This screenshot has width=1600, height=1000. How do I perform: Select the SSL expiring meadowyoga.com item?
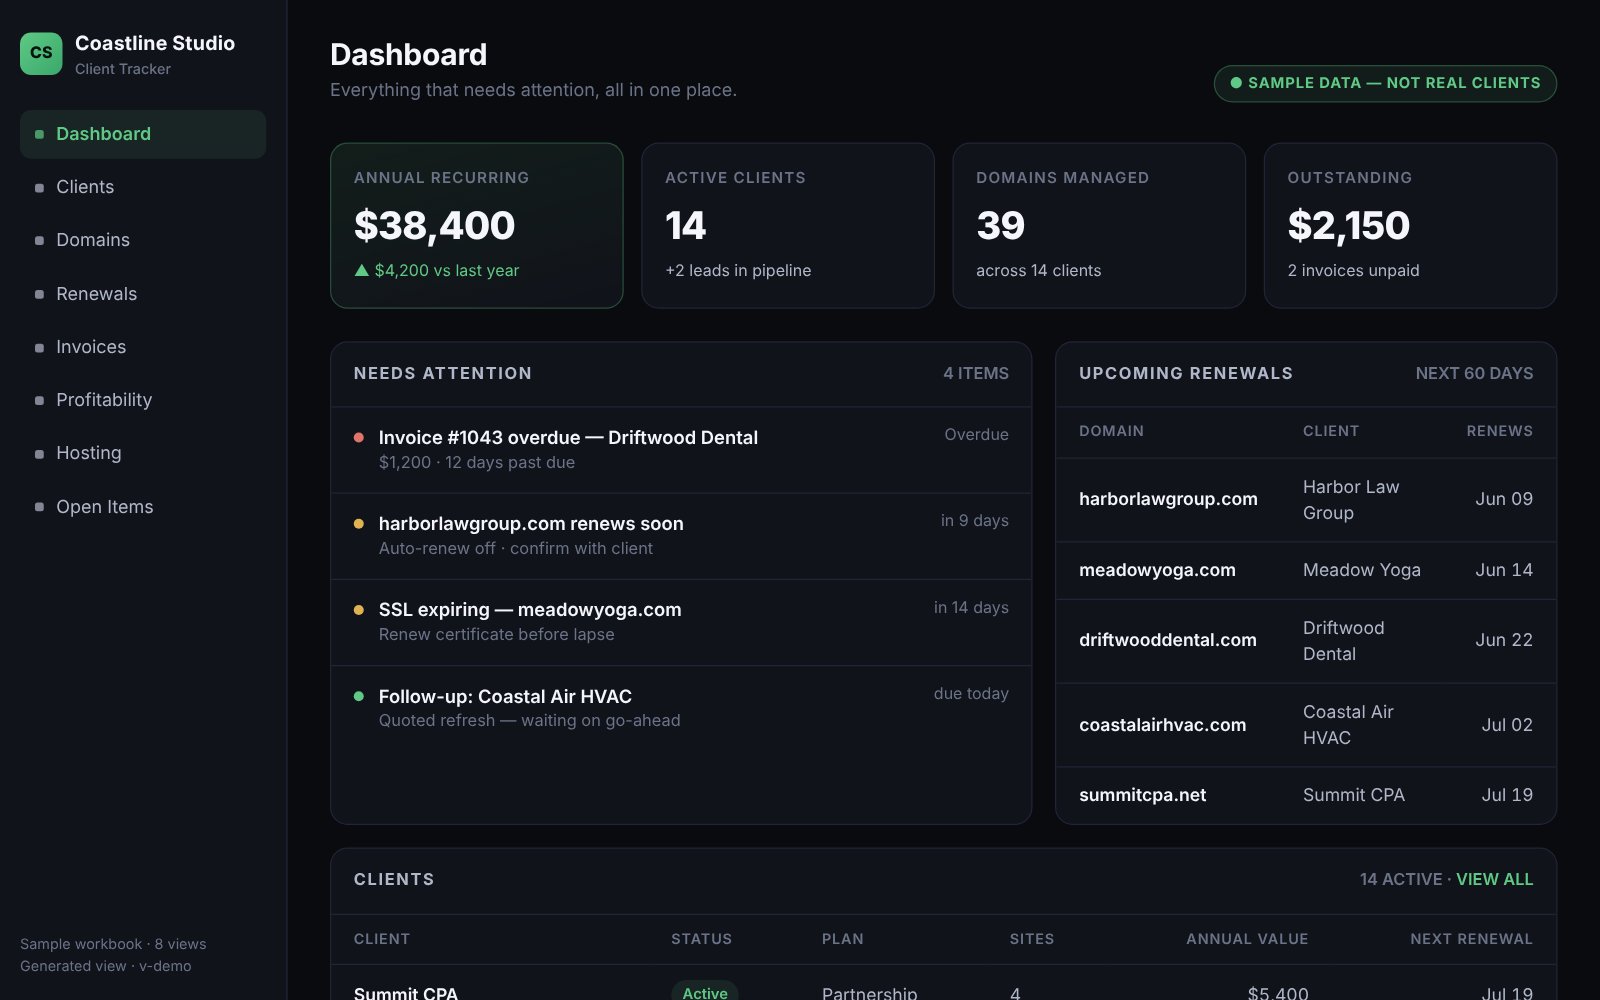click(x=681, y=622)
